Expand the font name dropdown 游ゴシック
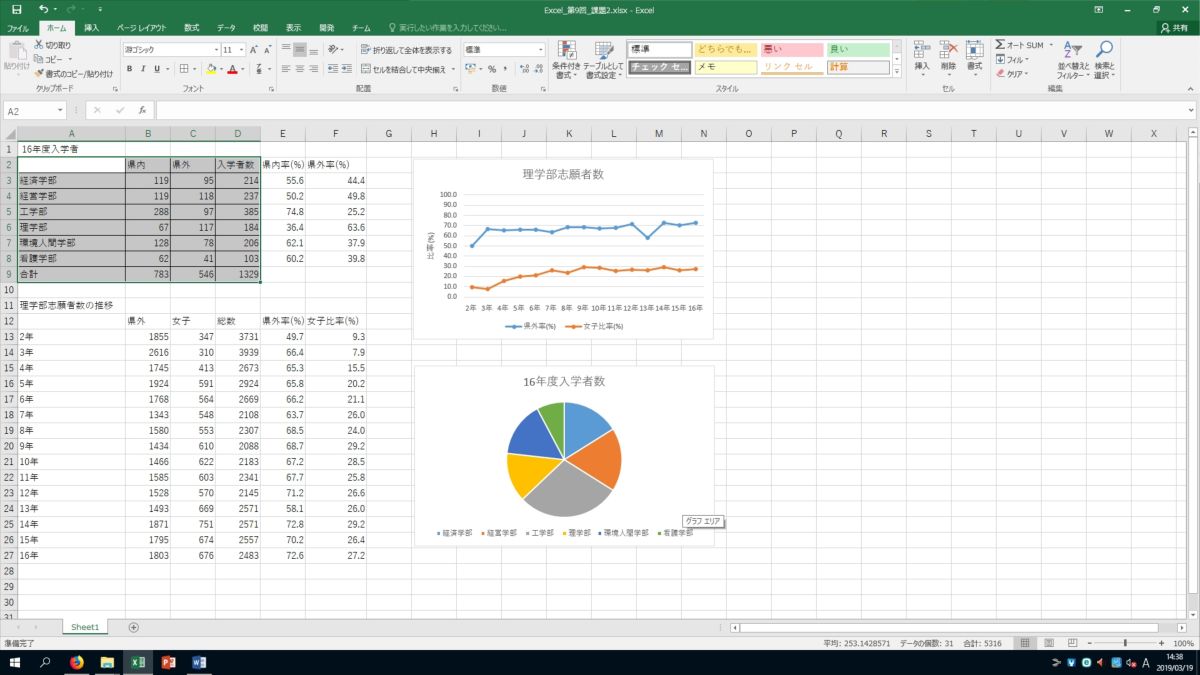The height and width of the screenshot is (675, 1200). coord(216,49)
